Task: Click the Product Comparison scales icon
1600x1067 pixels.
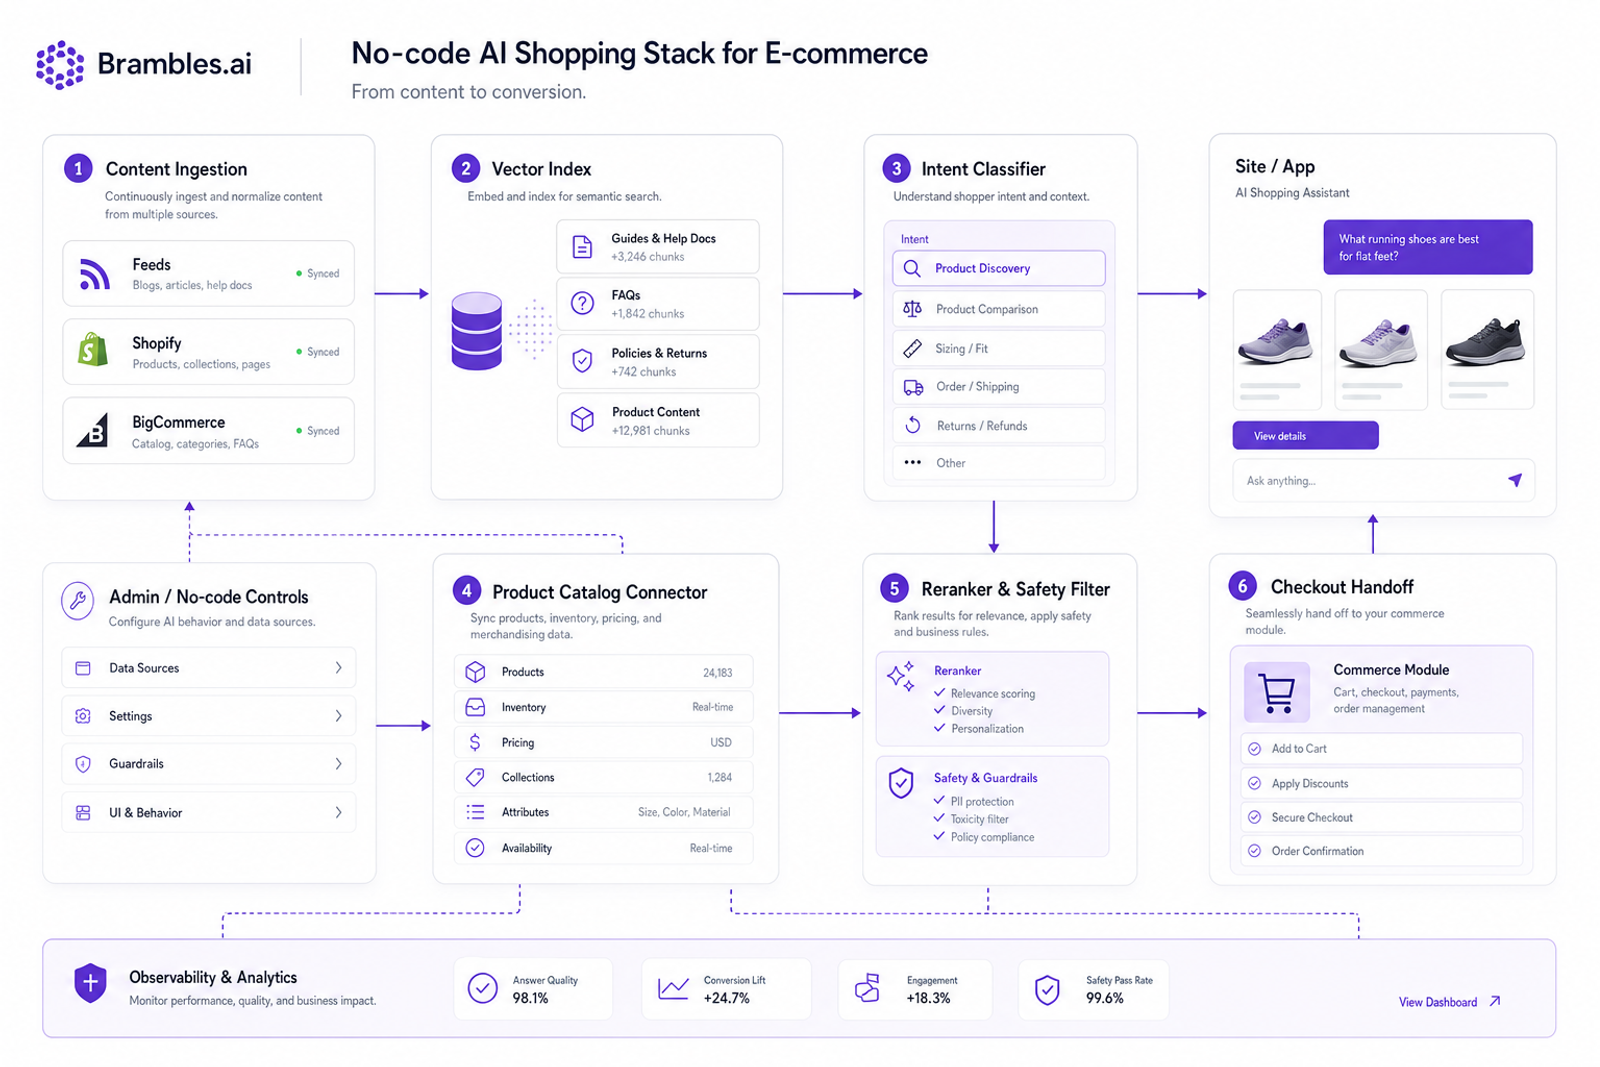Action: [912, 309]
